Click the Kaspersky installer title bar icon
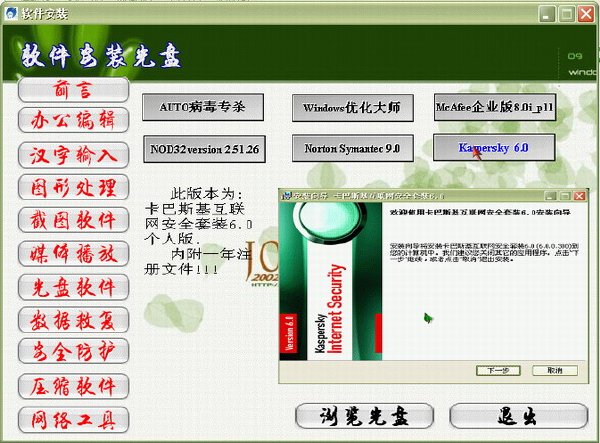Viewport: 600px width, 443px height. 287,196
